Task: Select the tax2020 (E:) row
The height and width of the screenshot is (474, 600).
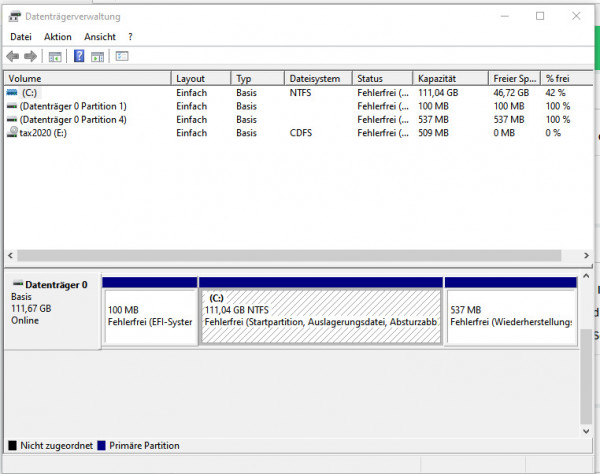Action: (x=298, y=133)
